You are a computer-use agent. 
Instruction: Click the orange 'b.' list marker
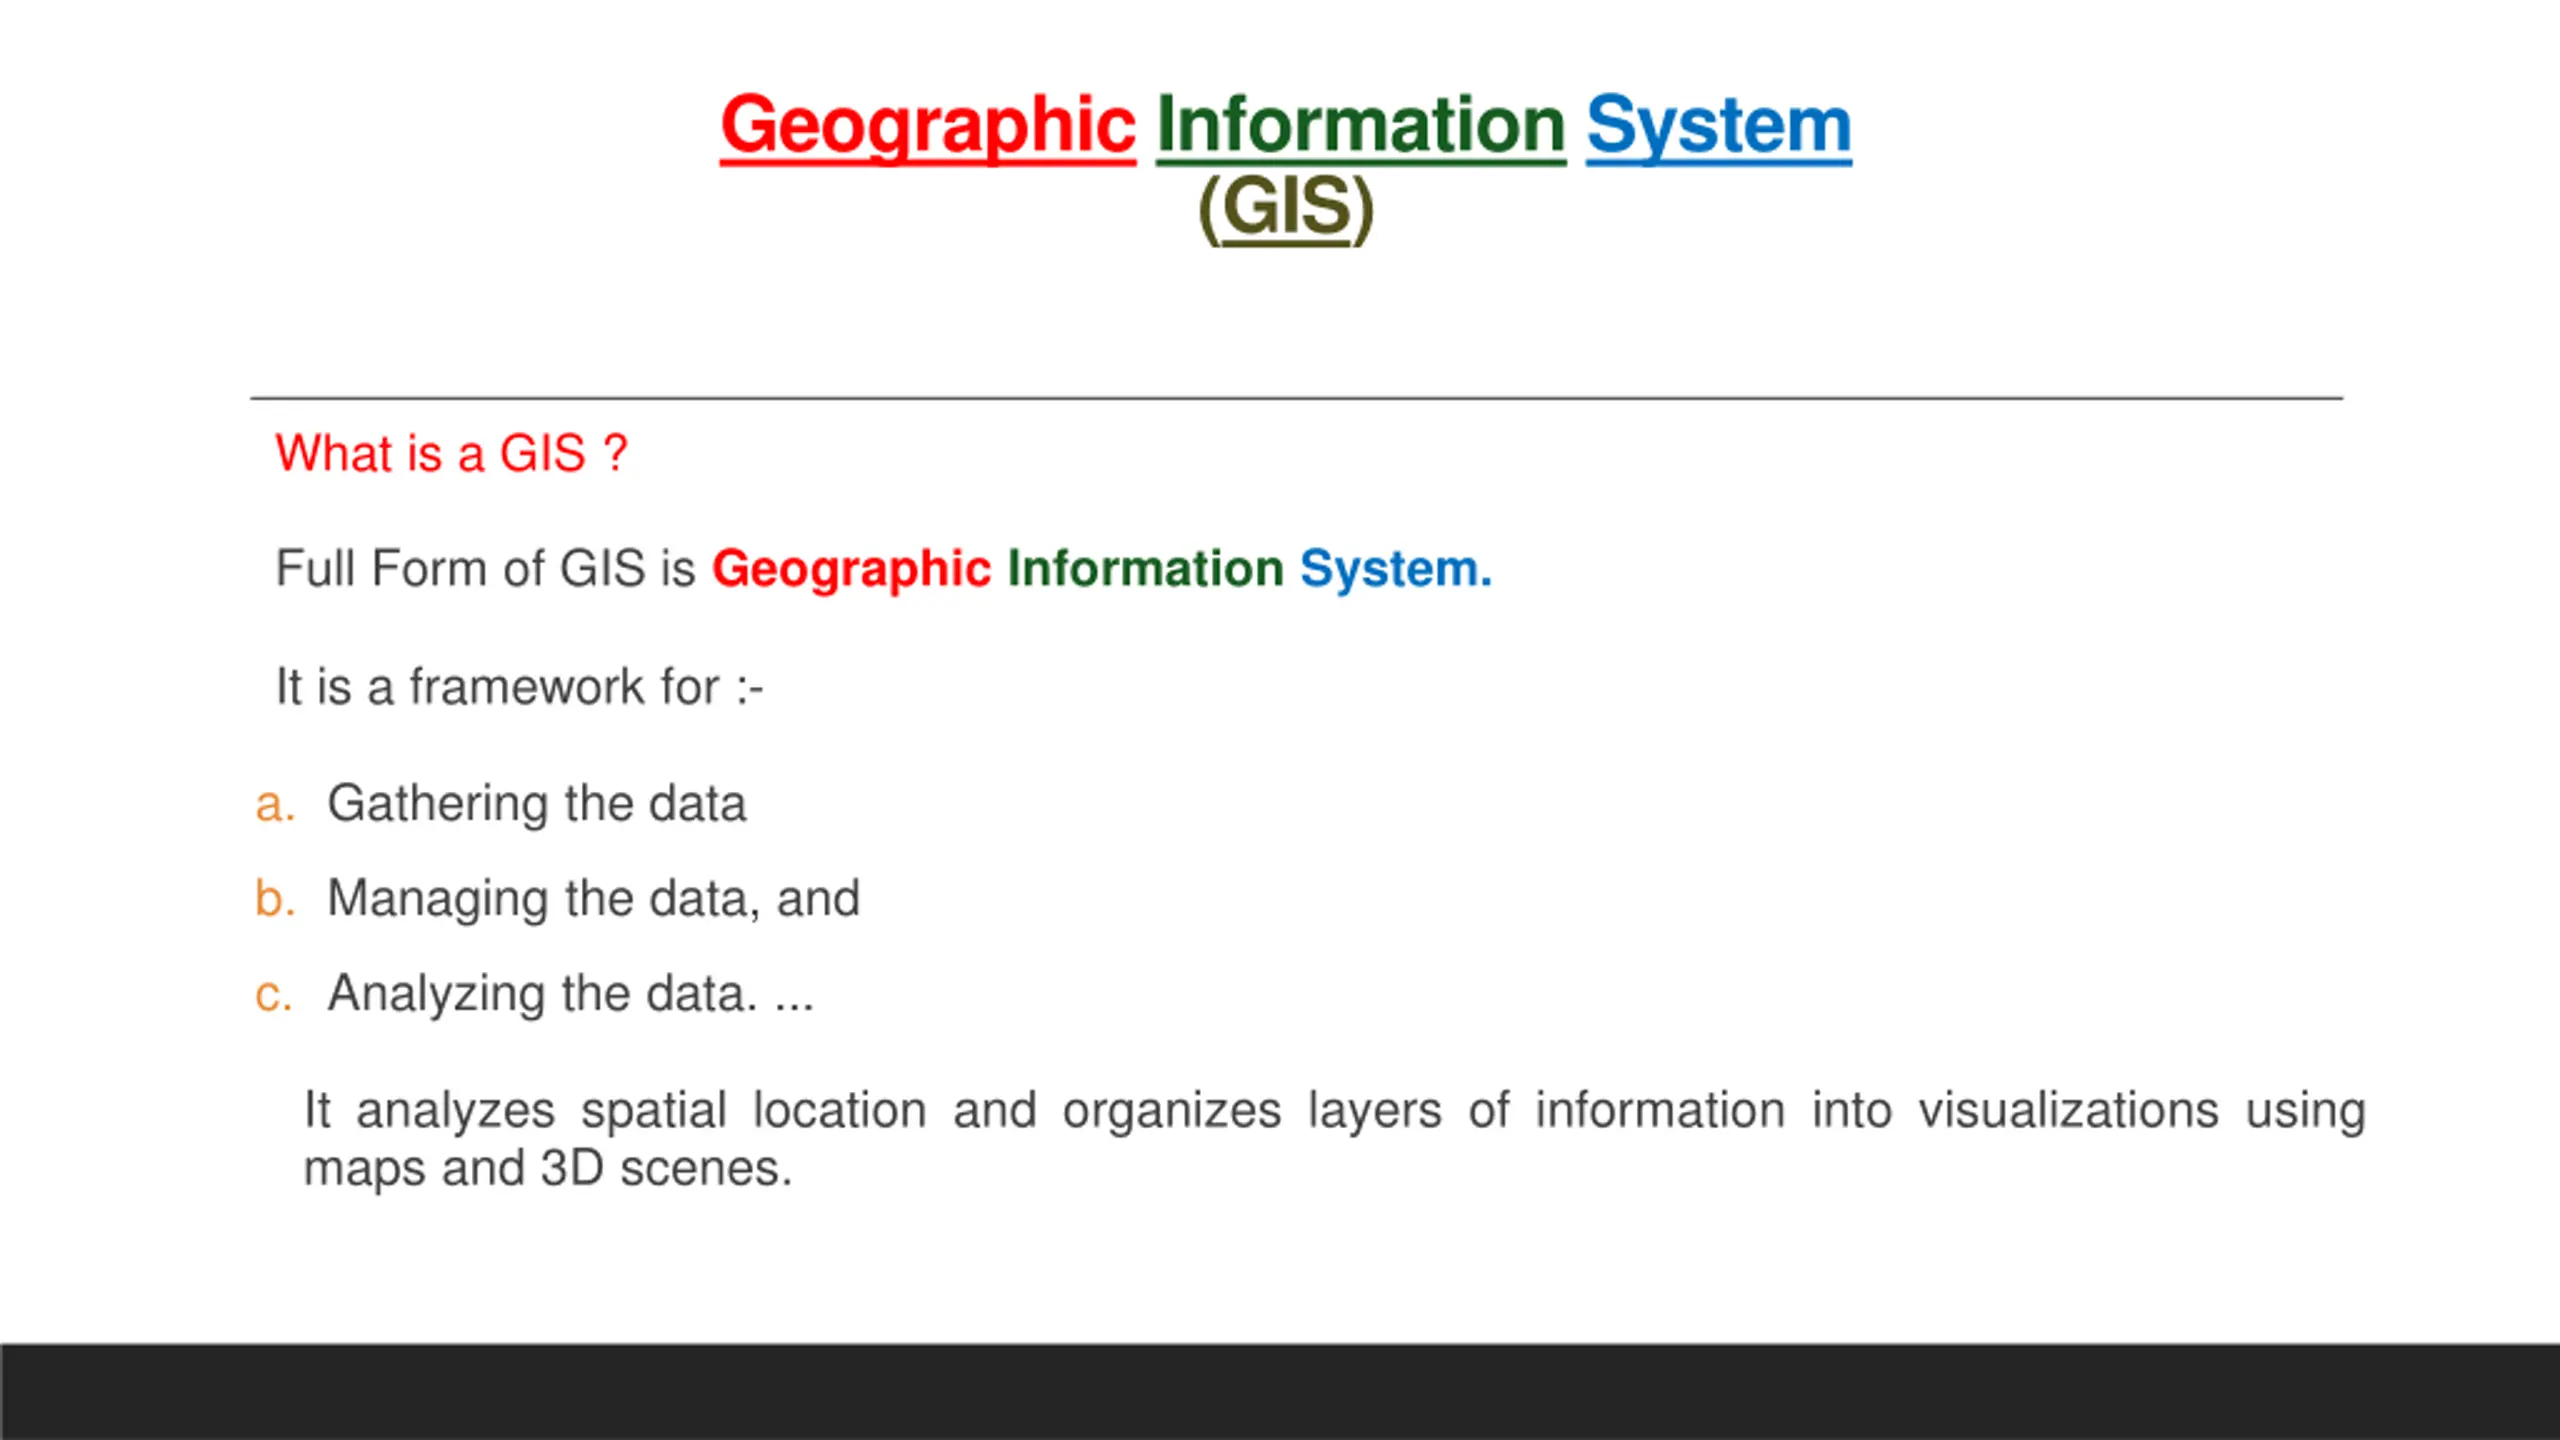[x=275, y=898]
